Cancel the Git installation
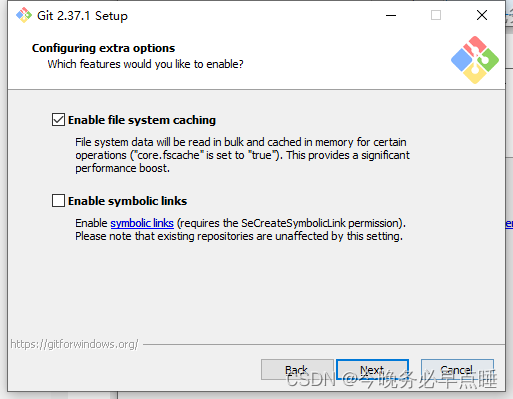513x399 pixels. [x=457, y=370]
